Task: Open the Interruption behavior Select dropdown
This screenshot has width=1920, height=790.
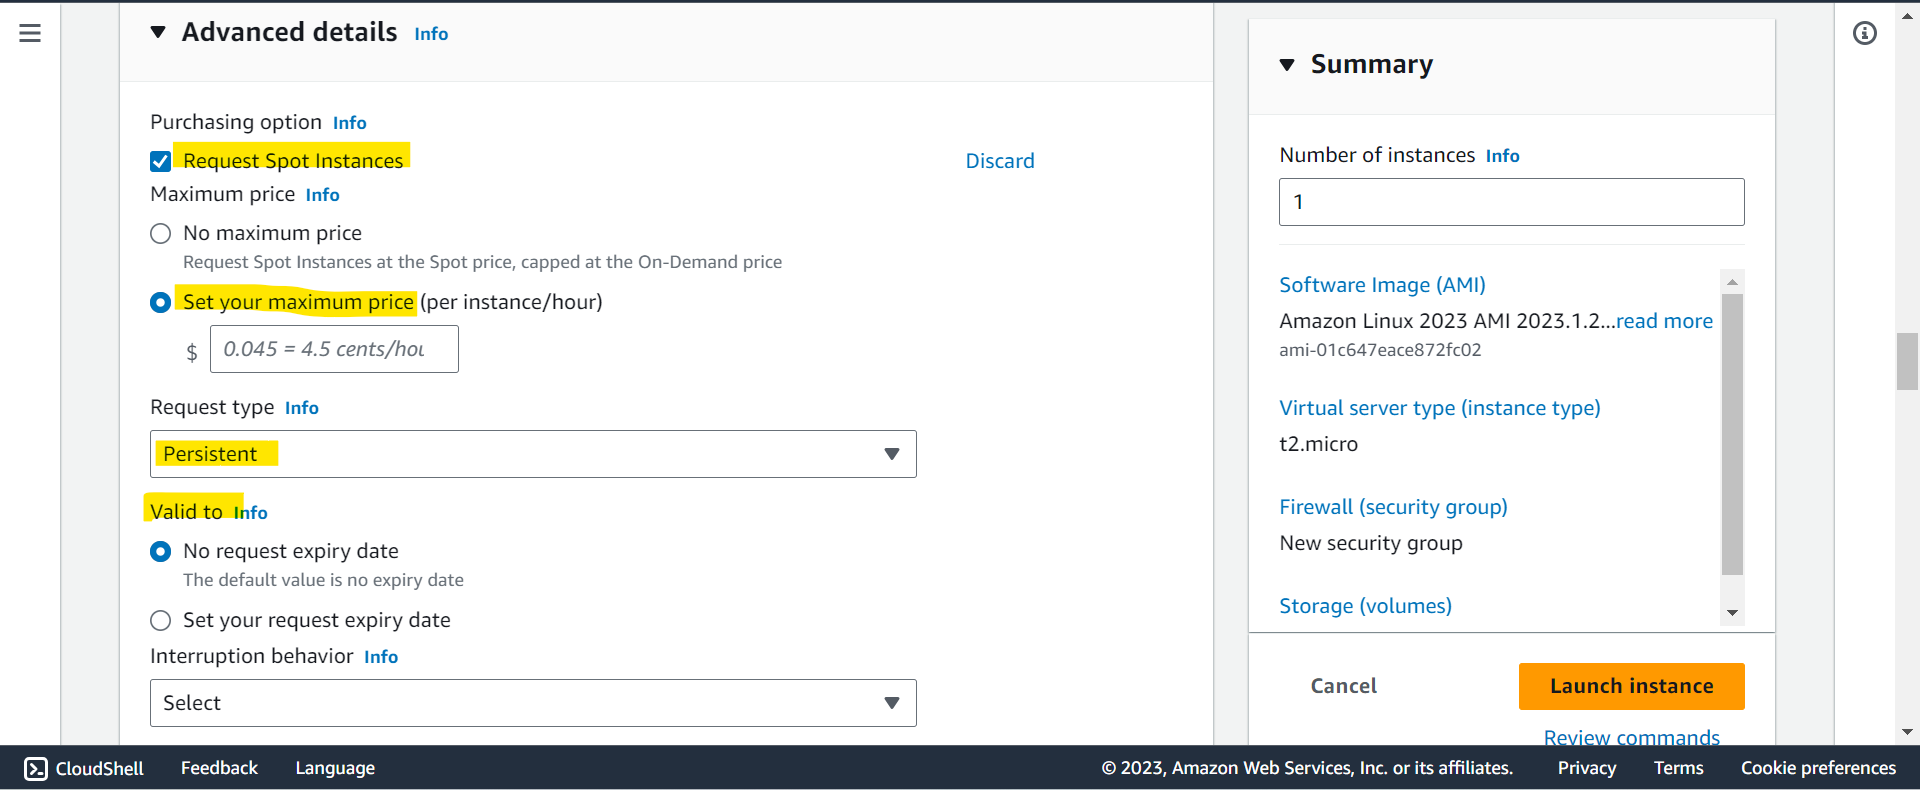Action: 533,703
